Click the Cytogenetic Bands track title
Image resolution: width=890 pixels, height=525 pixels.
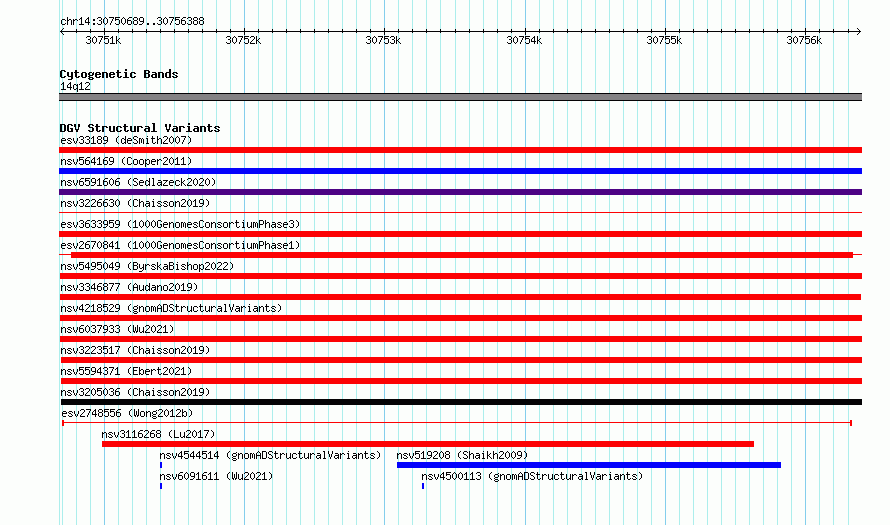(119, 74)
